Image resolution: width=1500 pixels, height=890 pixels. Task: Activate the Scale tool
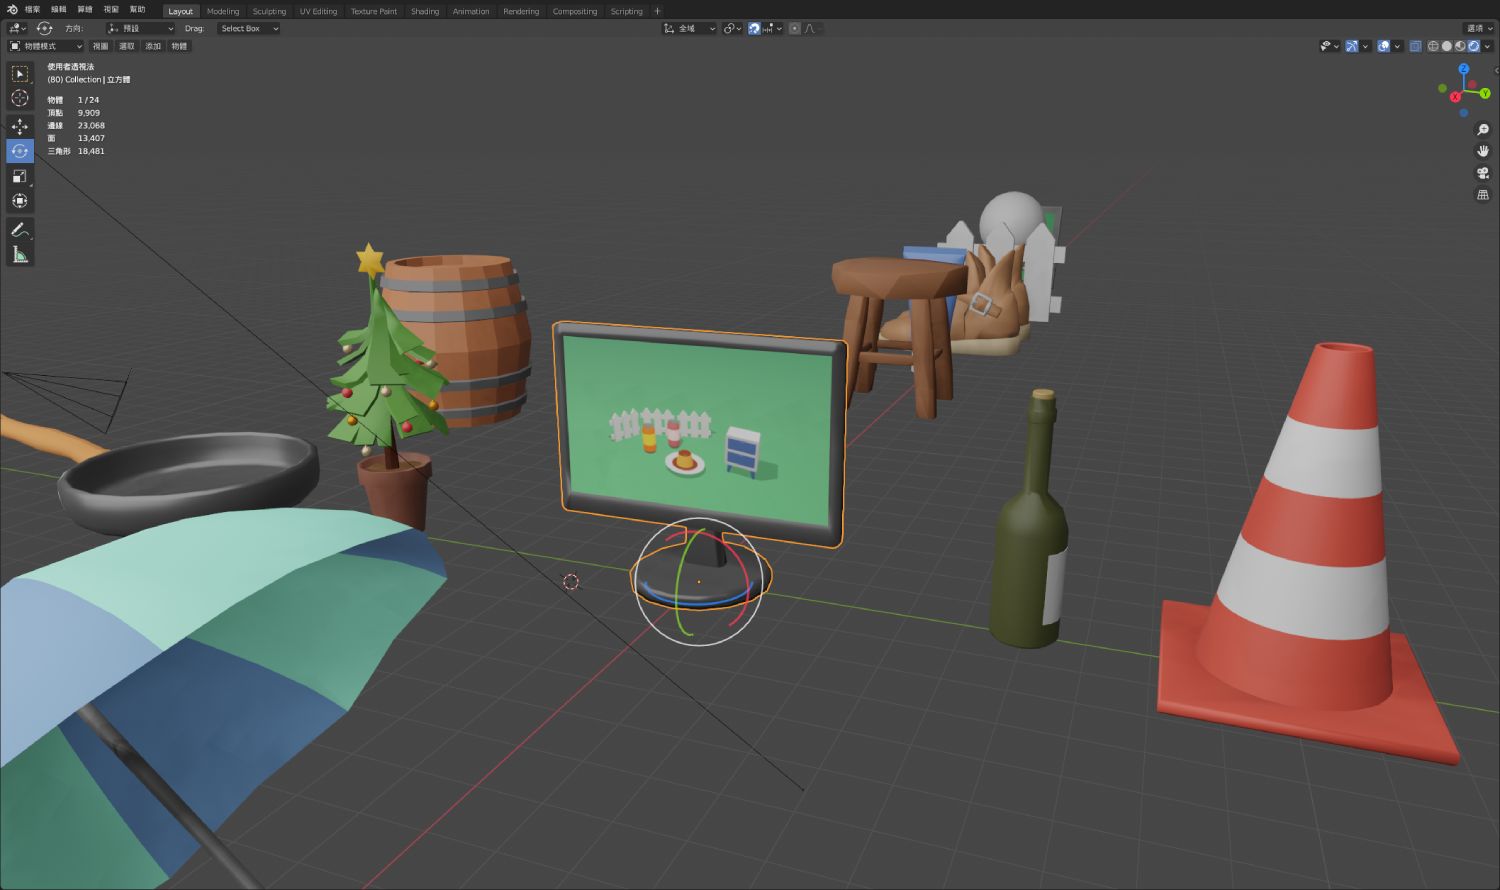[x=20, y=177]
